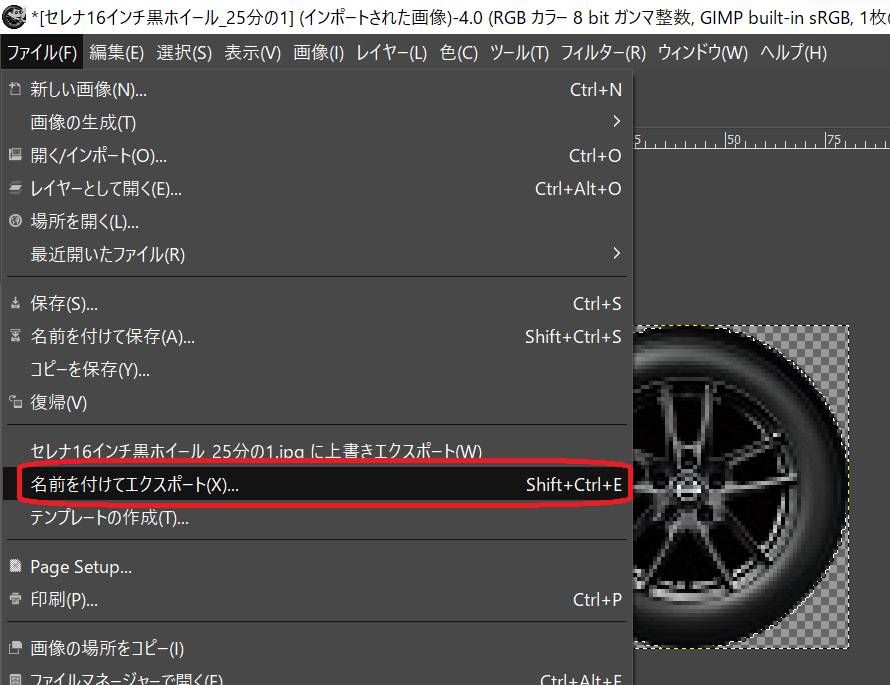Image resolution: width=890 pixels, height=685 pixels.
Task: Open the レイヤー(L) menu
Action: [x=391, y=52]
